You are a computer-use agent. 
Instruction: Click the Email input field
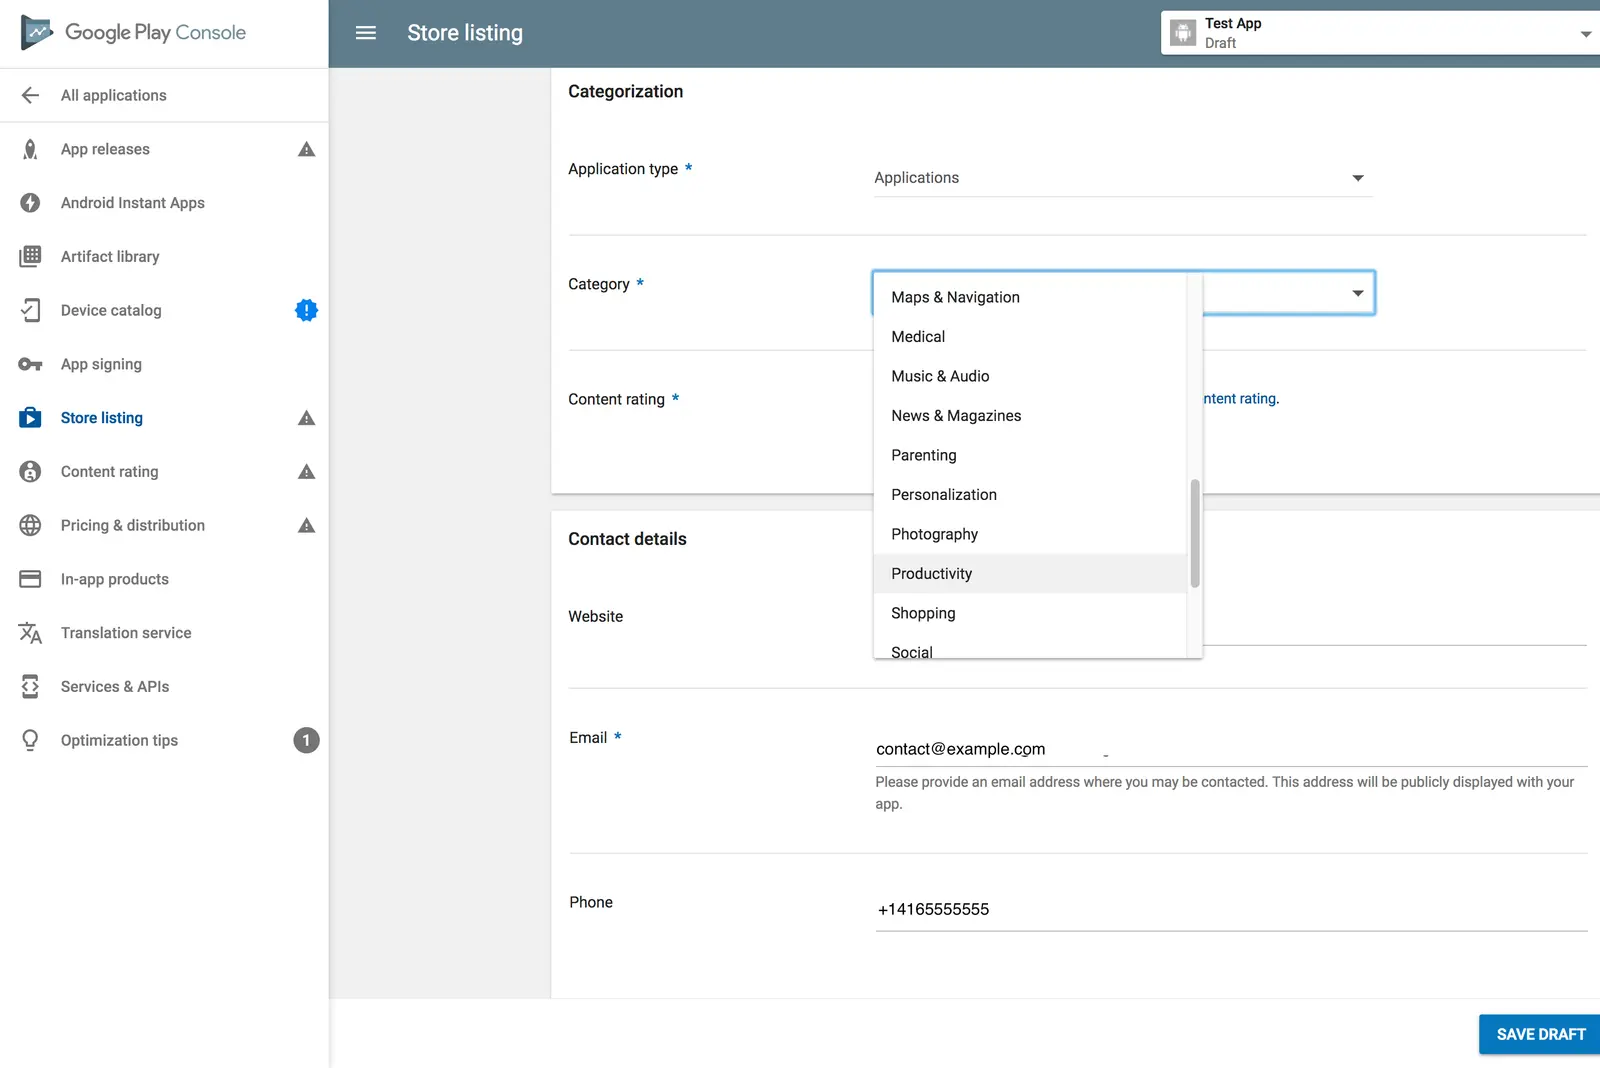pyautogui.click(x=1231, y=749)
